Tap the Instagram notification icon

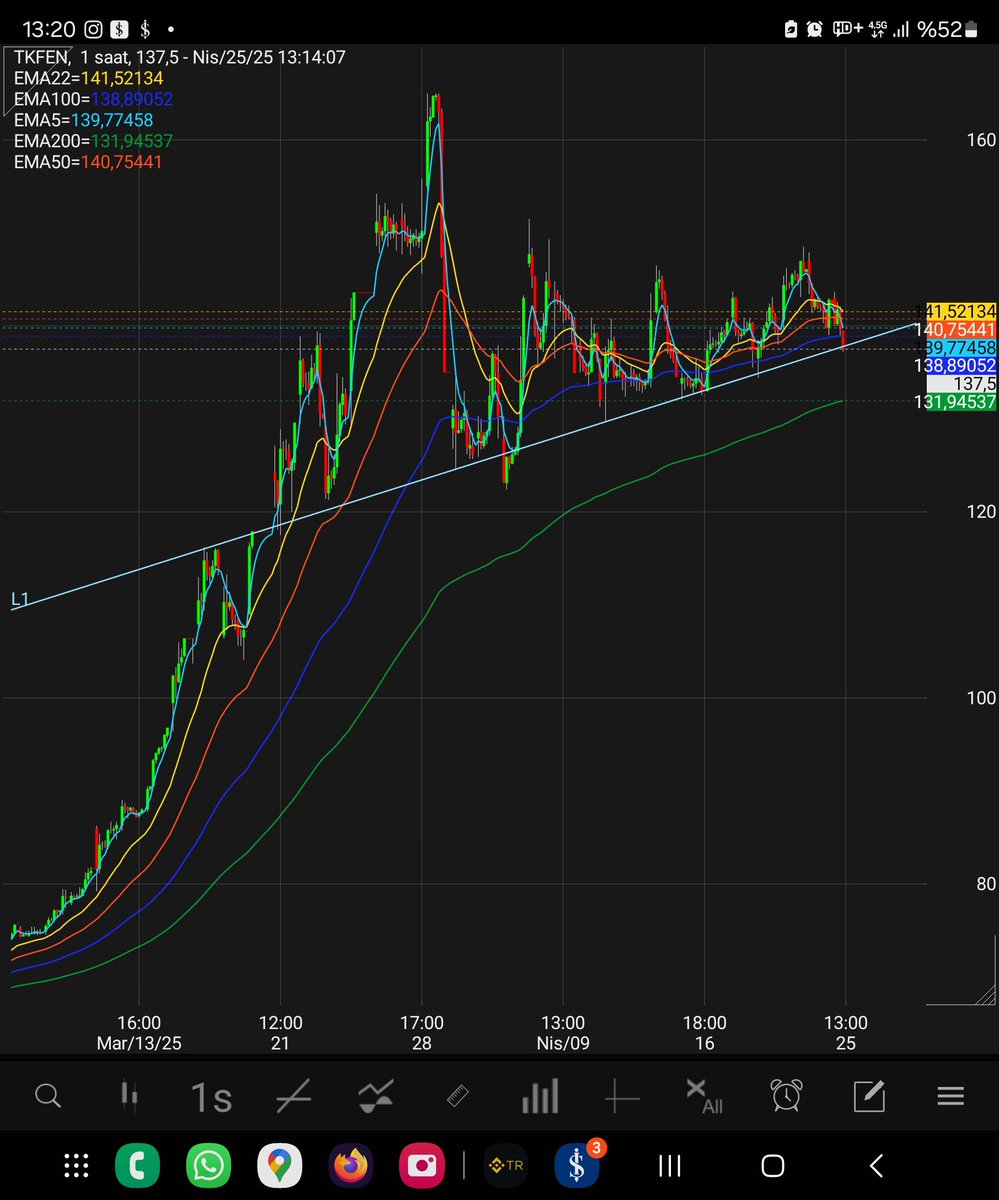coord(93,30)
